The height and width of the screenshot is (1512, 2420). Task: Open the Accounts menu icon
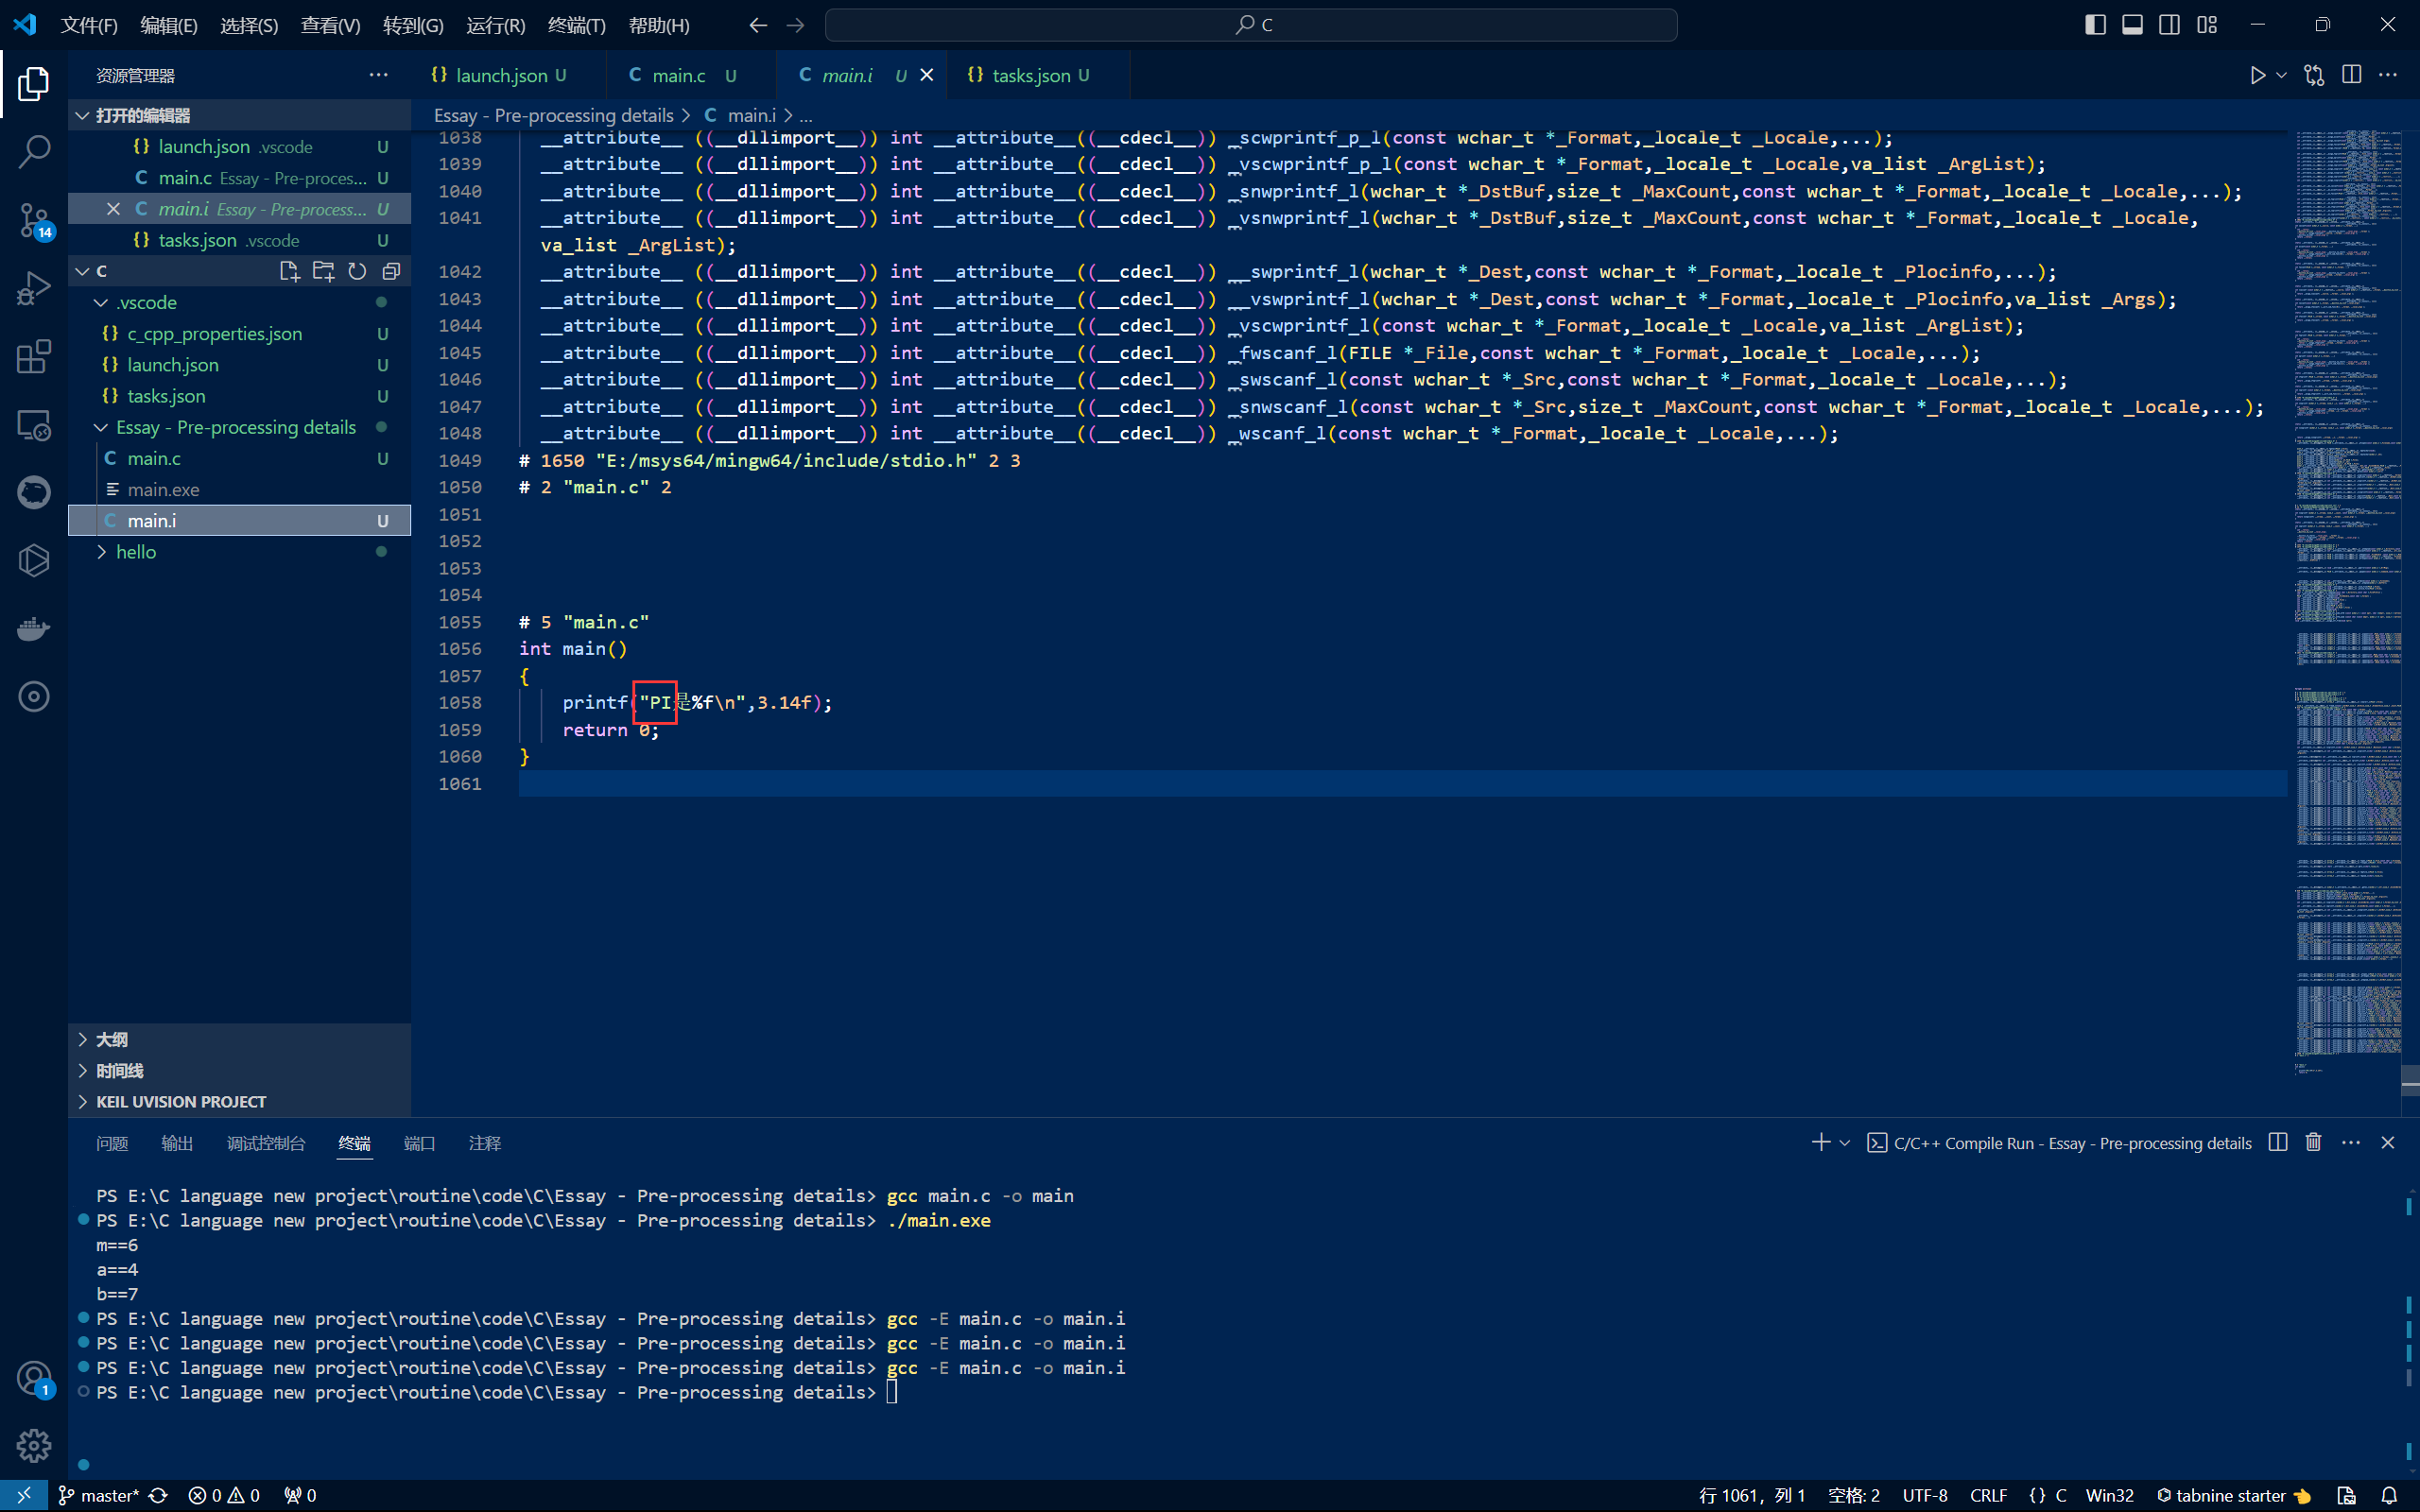pyautogui.click(x=33, y=1379)
